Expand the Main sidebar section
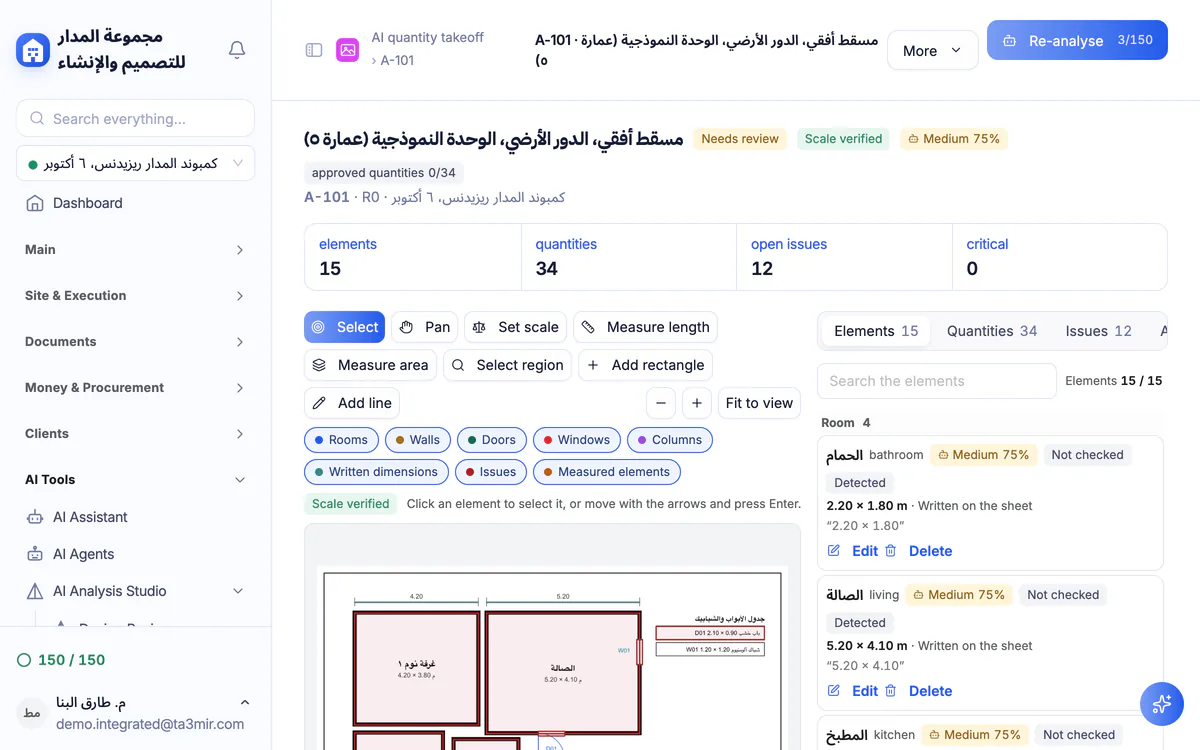Screen dimensions: 1200x750 click(x=135, y=250)
